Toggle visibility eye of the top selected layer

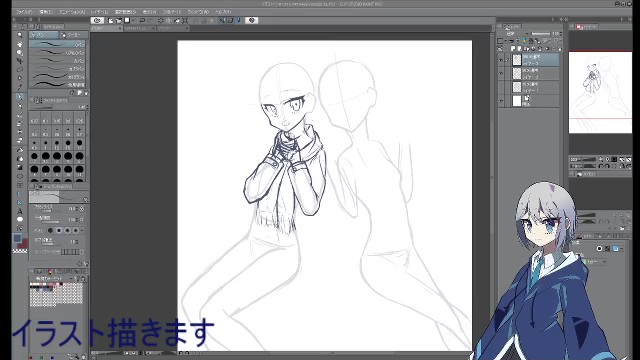(x=501, y=60)
